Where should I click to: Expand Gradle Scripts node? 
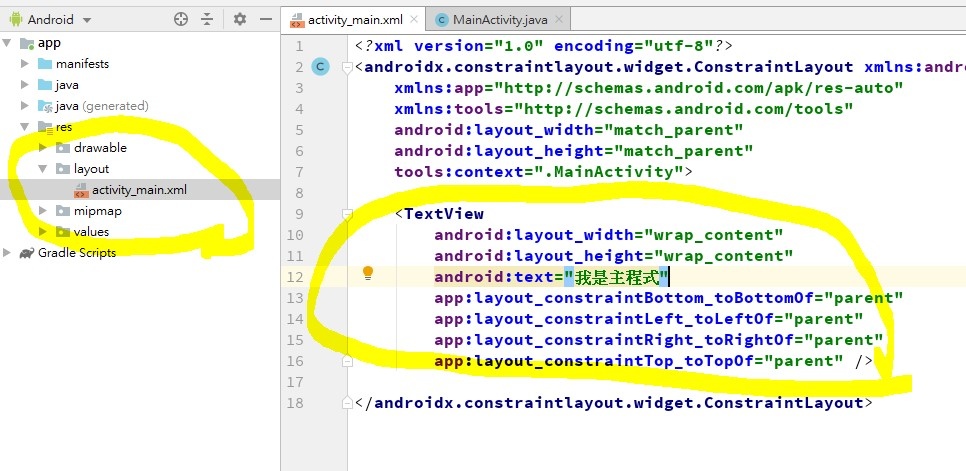tap(7, 252)
